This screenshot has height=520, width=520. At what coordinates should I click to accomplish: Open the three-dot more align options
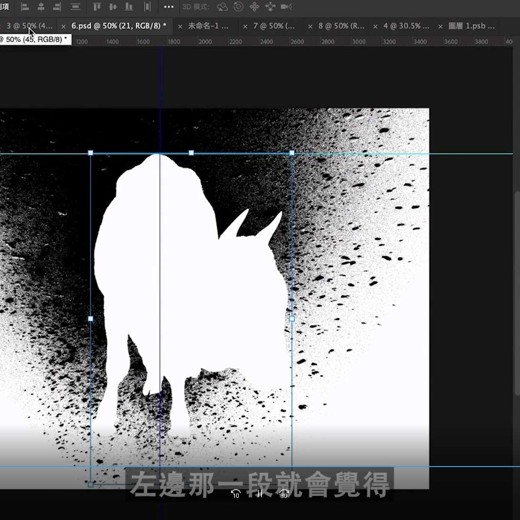[169, 7]
